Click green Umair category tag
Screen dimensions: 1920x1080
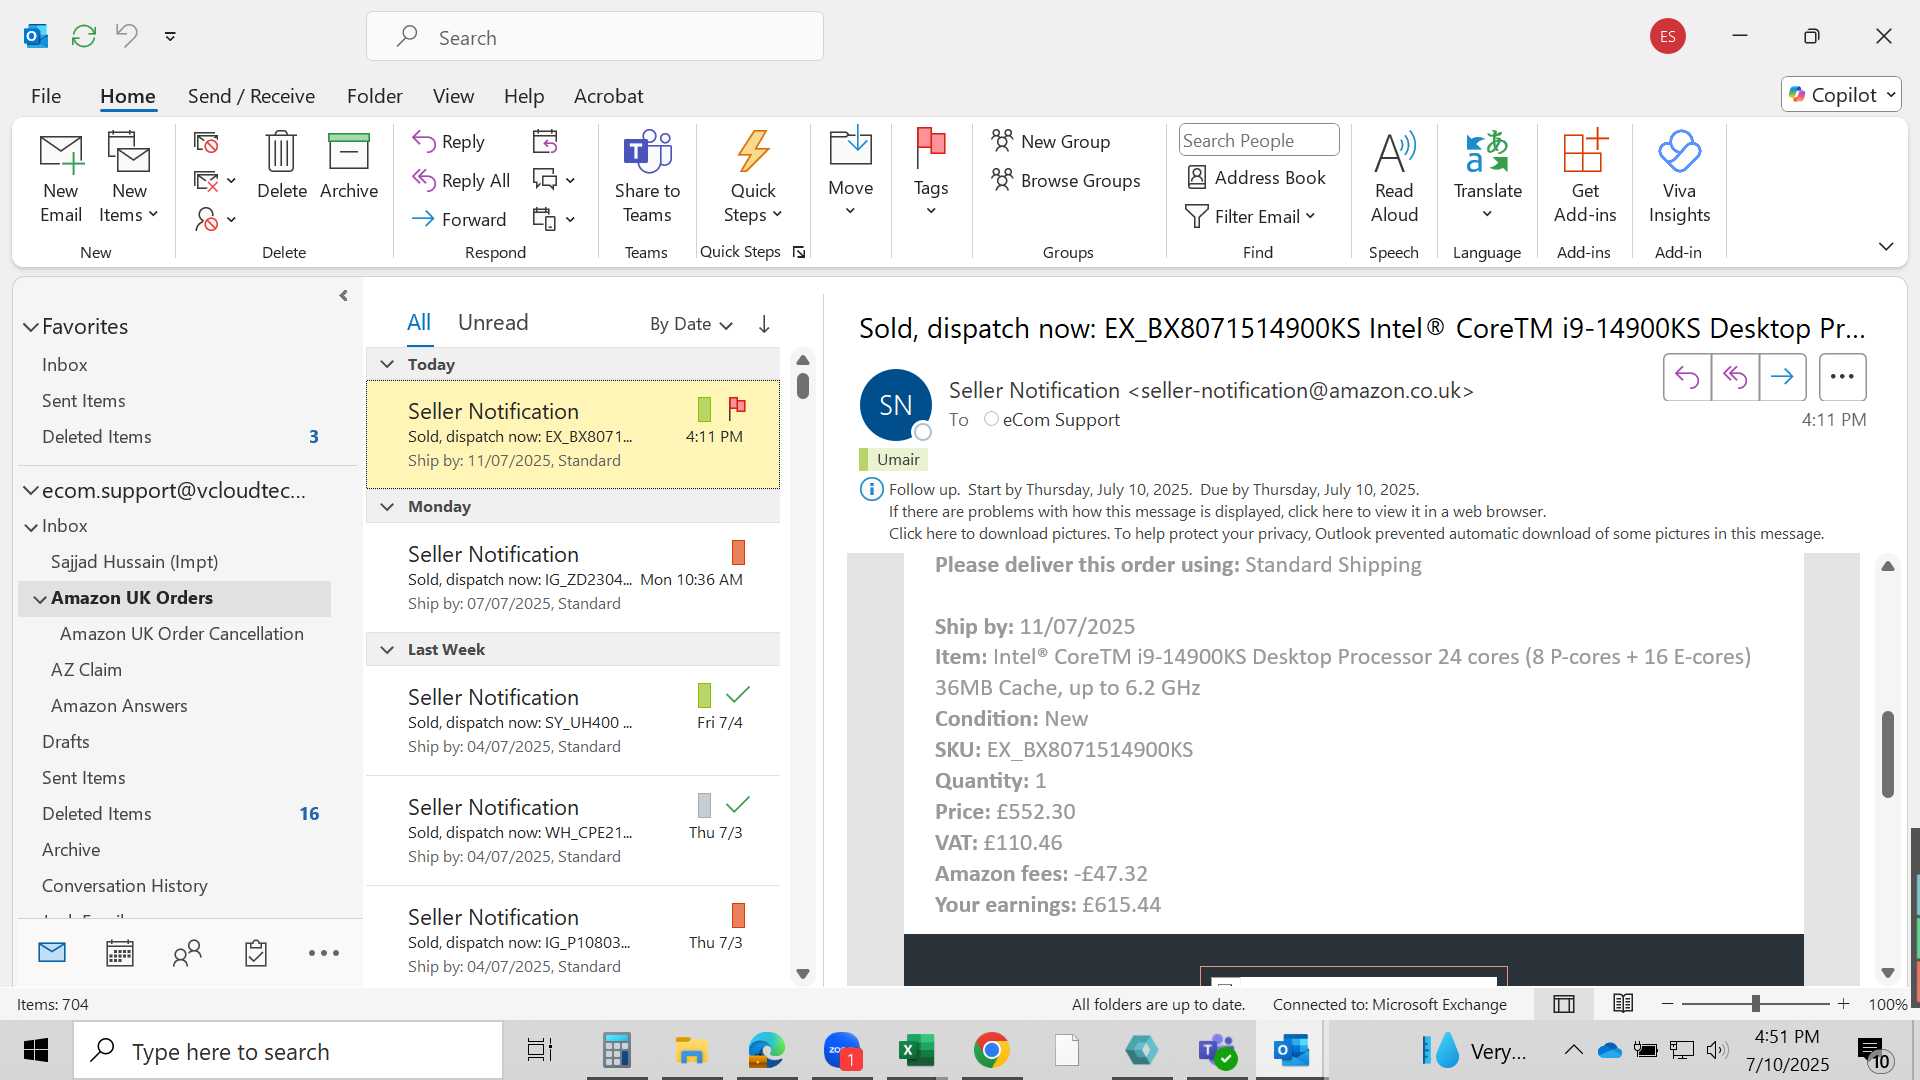tap(892, 459)
